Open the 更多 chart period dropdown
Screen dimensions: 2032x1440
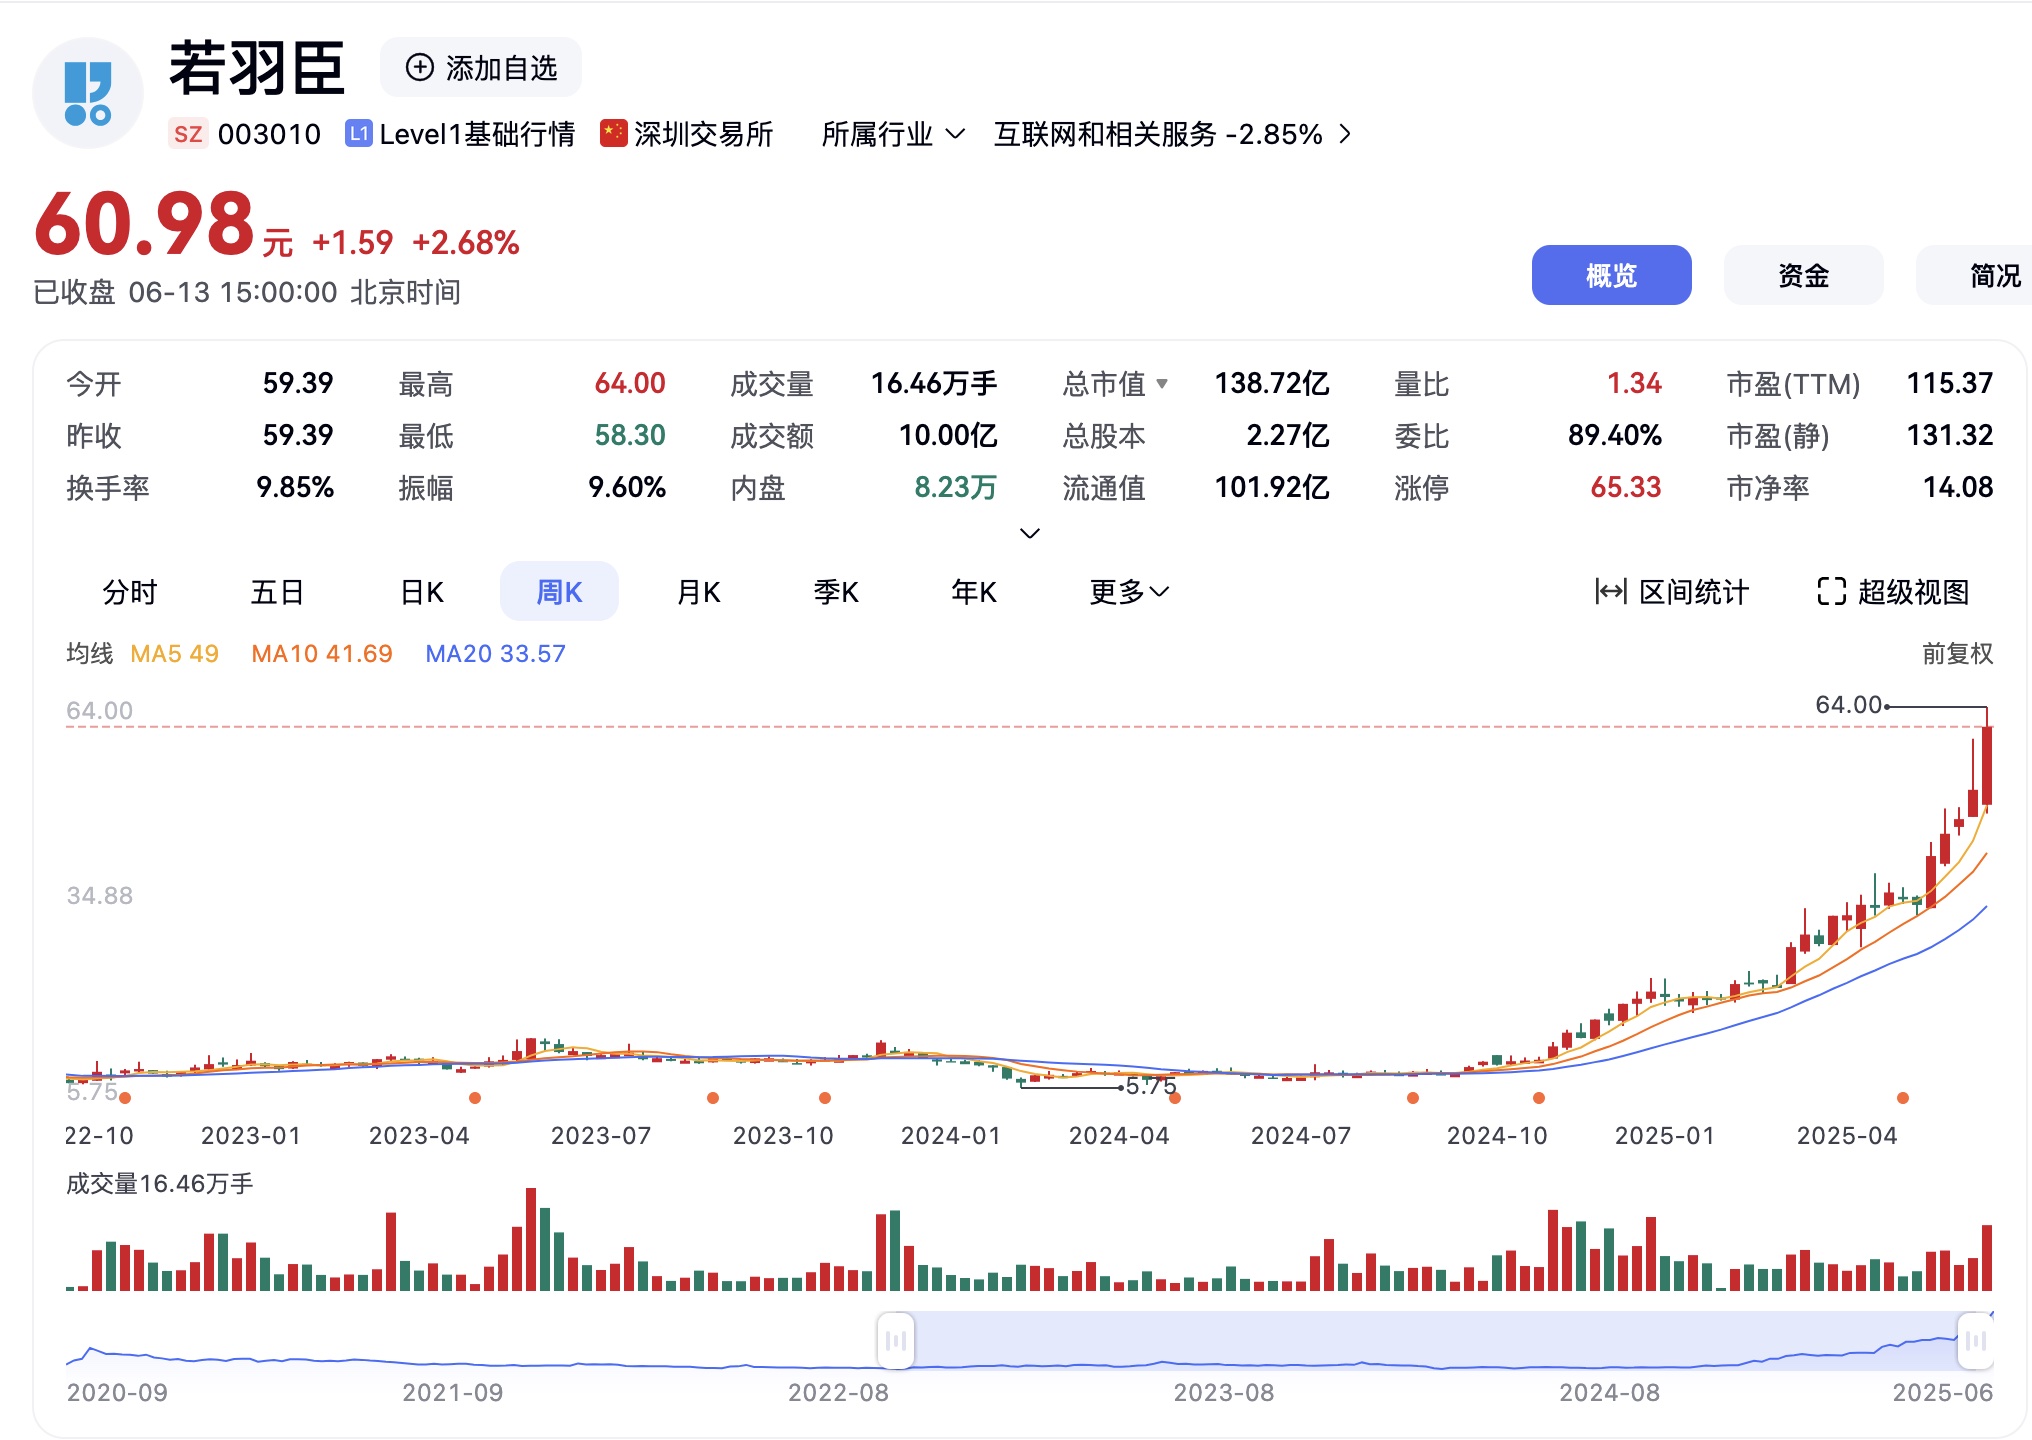pyautogui.click(x=1128, y=592)
